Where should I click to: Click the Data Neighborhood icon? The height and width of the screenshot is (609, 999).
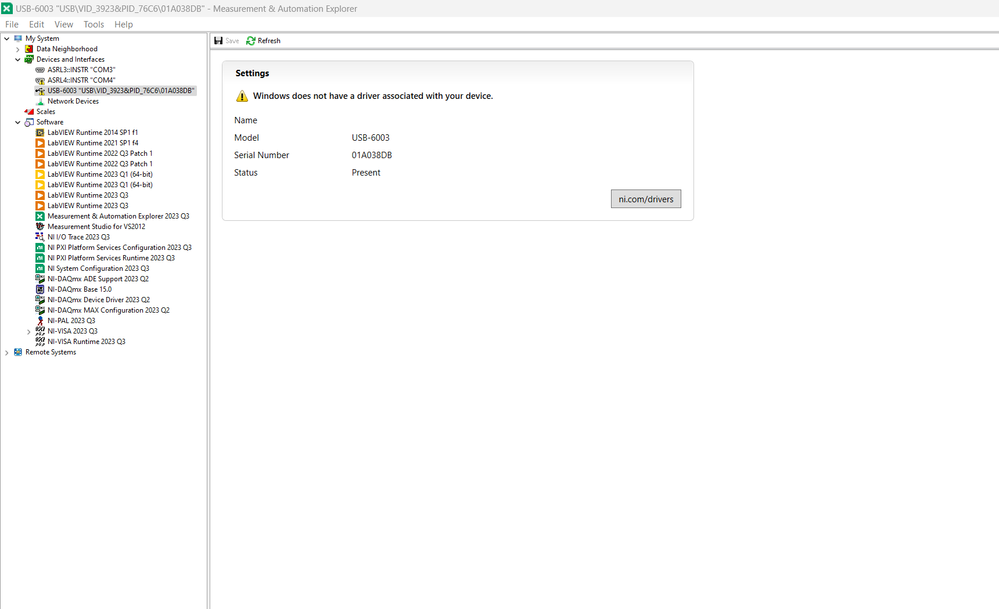(x=29, y=49)
